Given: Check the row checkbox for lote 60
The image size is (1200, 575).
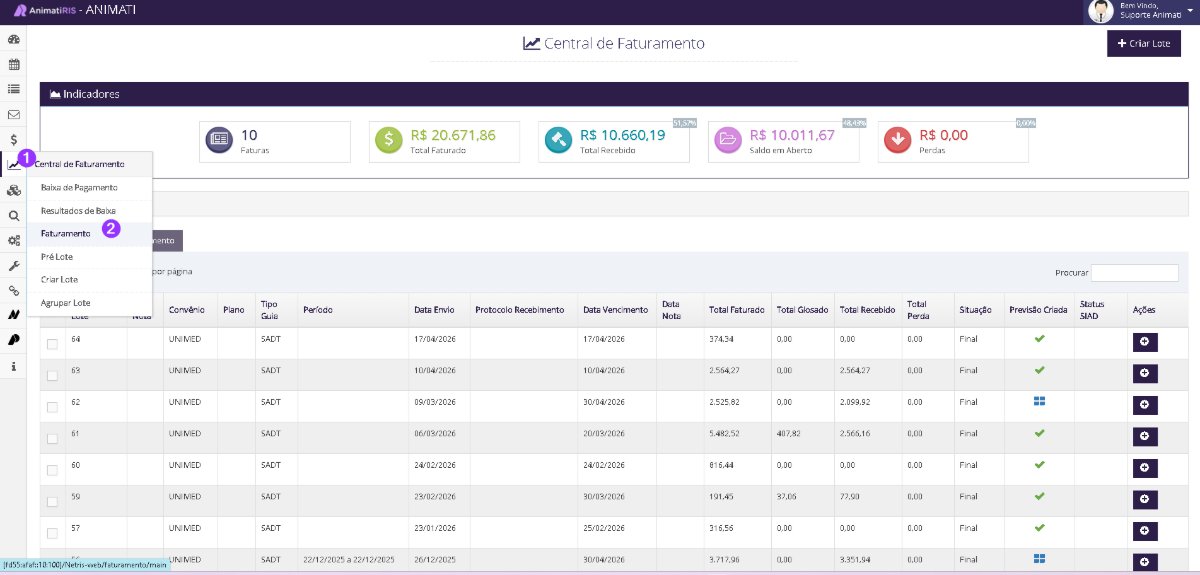Looking at the screenshot, I should (x=52, y=469).
